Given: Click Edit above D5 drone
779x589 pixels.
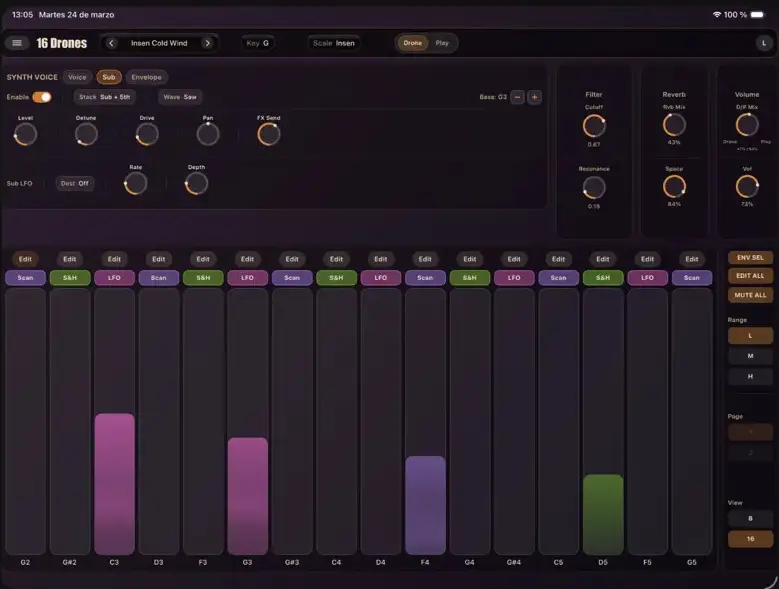Looking at the screenshot, I should [x=603, y=259].
